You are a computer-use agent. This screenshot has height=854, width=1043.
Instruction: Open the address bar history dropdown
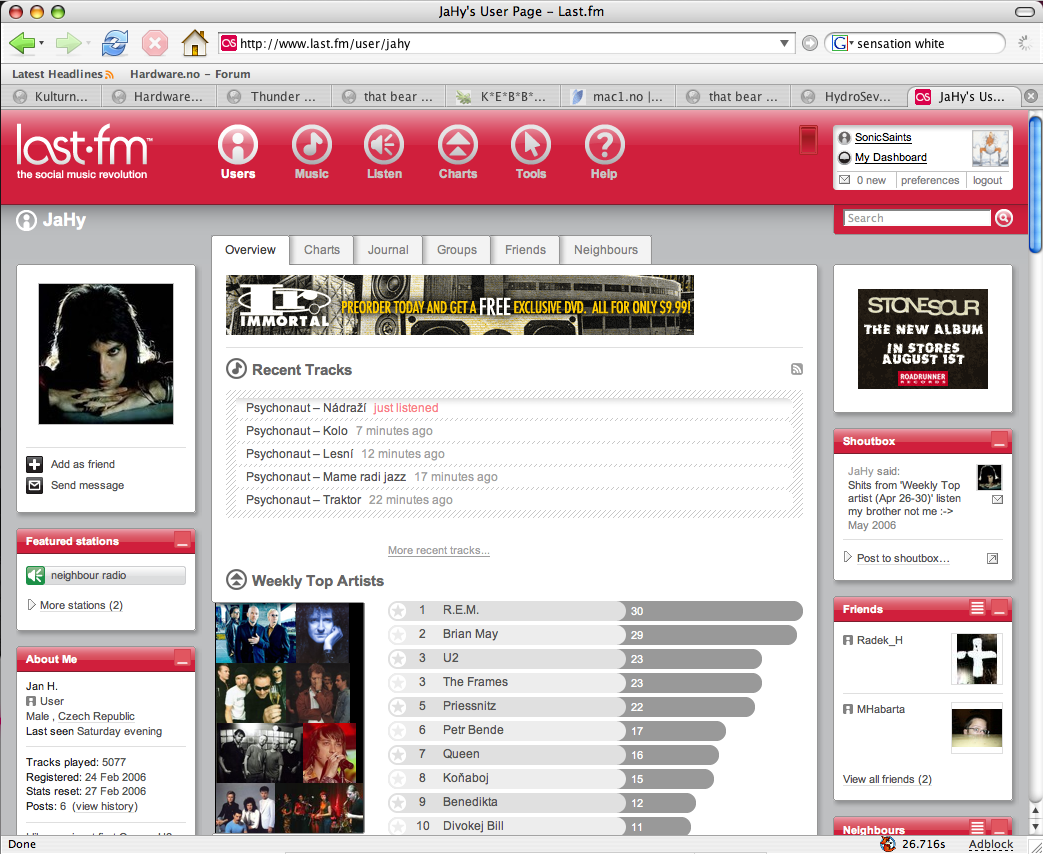(784, 43)
